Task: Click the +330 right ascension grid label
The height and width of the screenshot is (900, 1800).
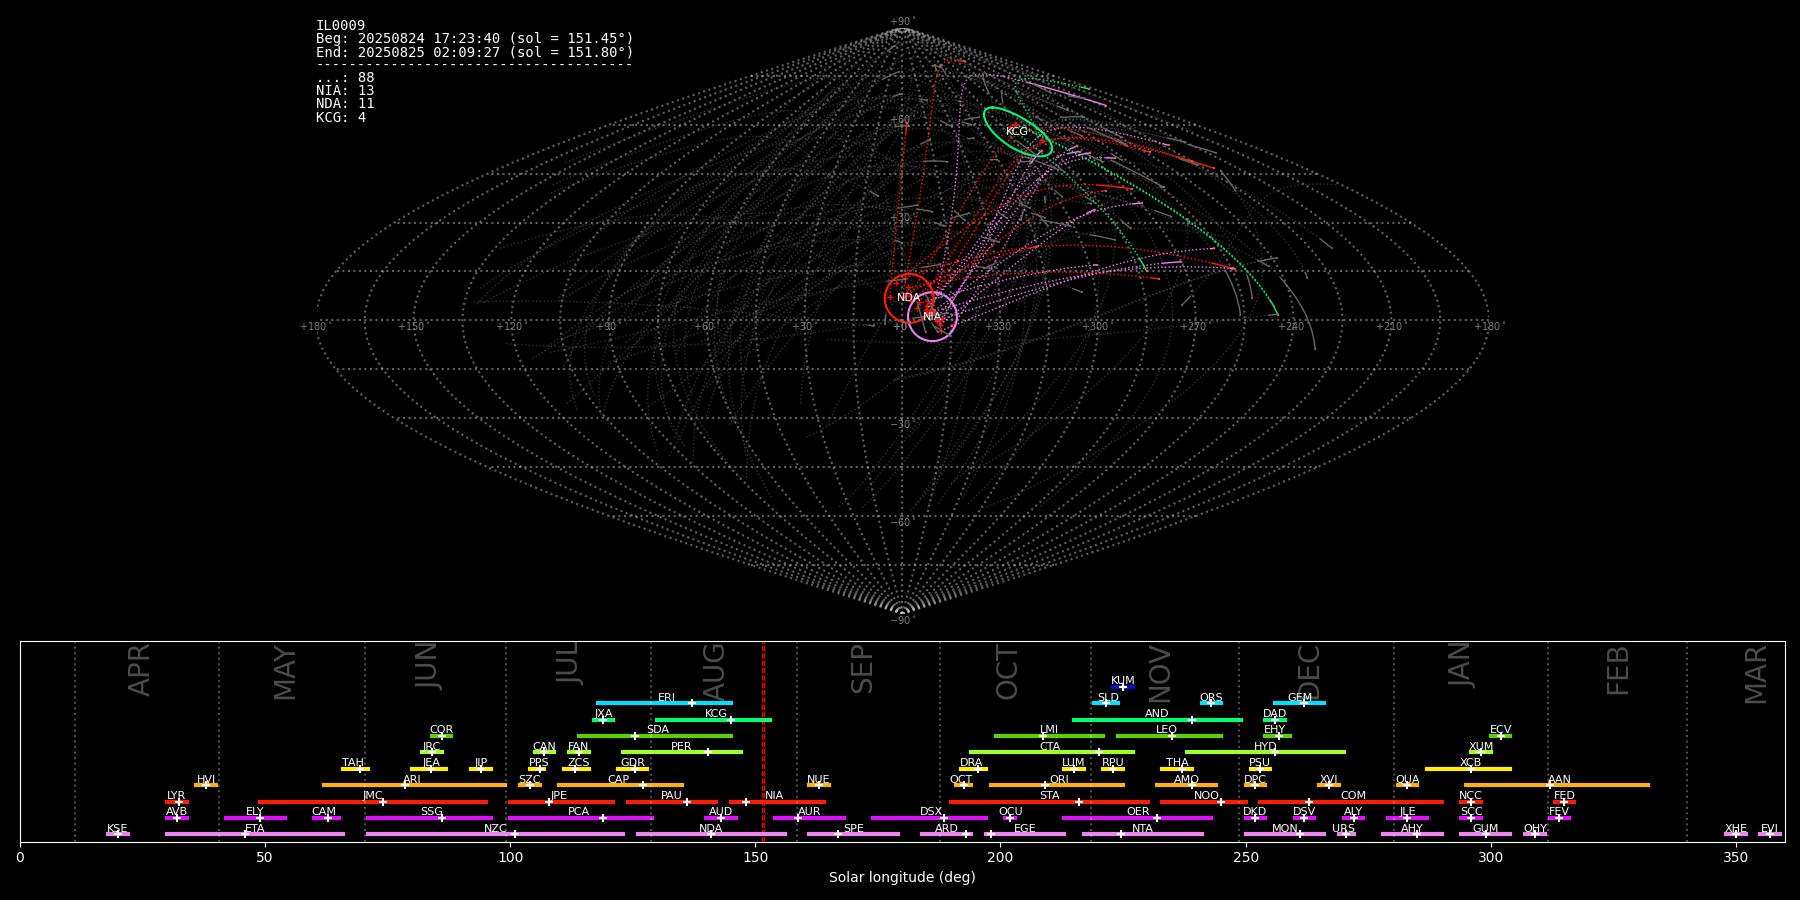Action: [998, 326]
